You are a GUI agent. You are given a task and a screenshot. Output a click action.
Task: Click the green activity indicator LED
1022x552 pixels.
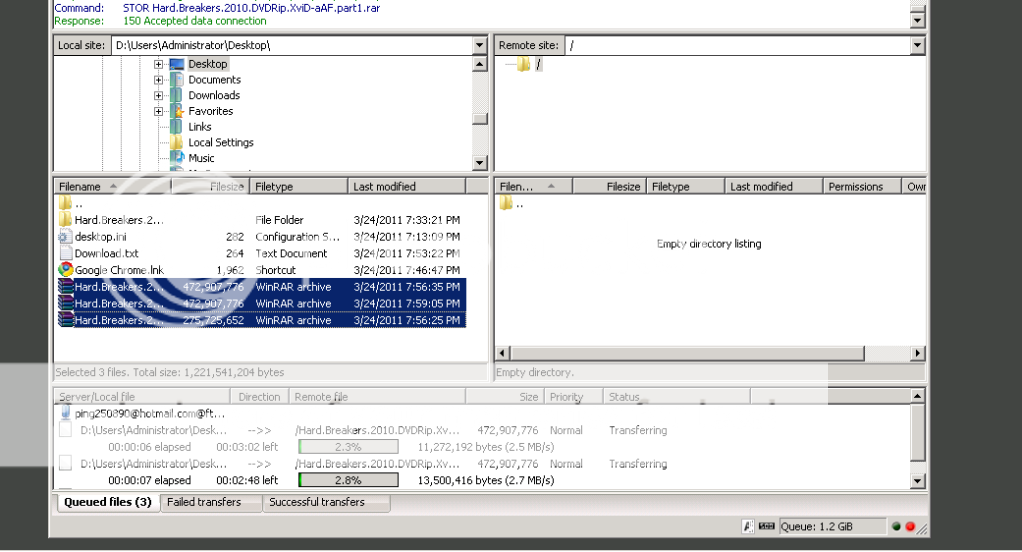tap(896, 527)
